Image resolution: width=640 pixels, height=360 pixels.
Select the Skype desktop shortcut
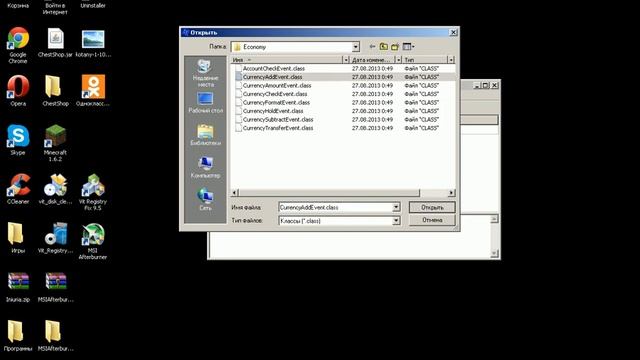click(x=18, y=140)
